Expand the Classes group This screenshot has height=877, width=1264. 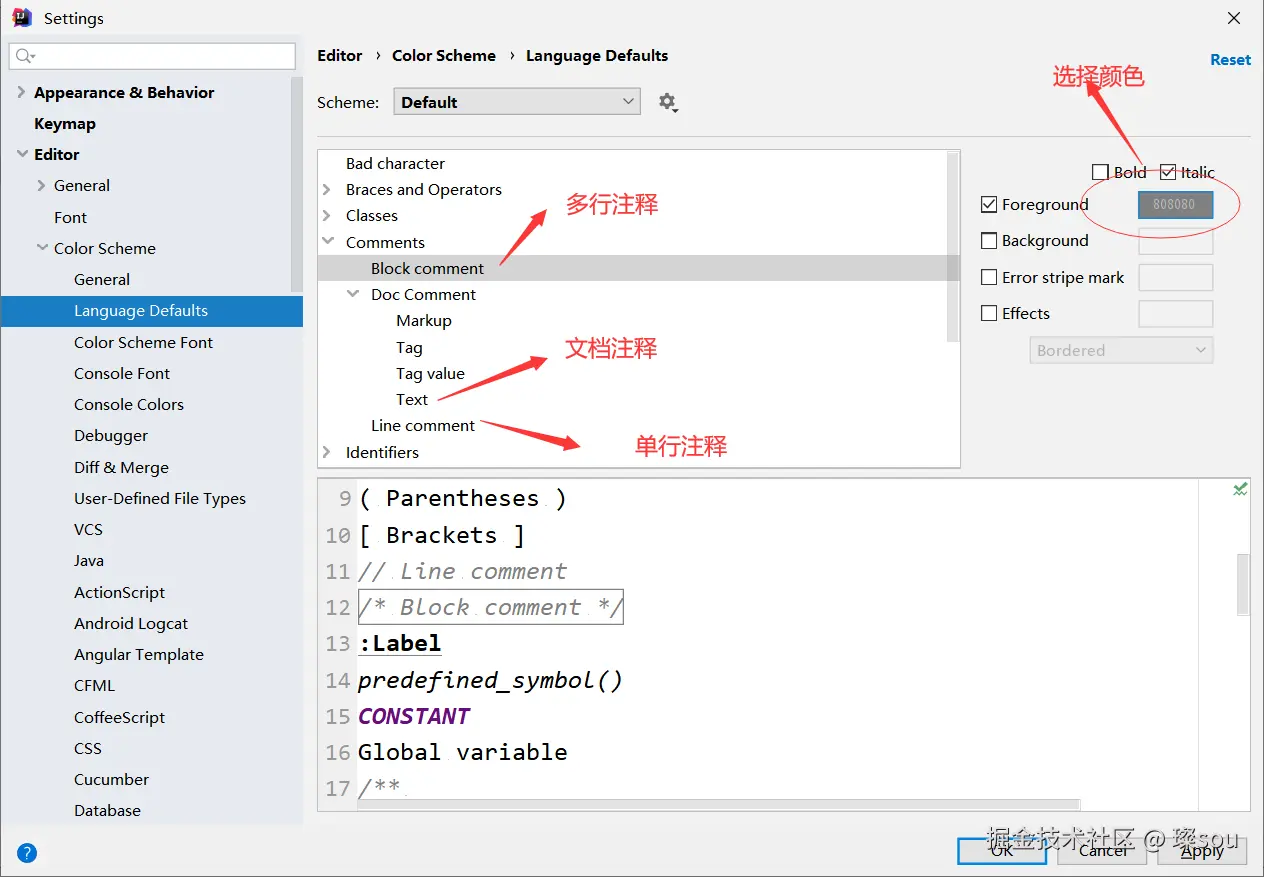327,215
